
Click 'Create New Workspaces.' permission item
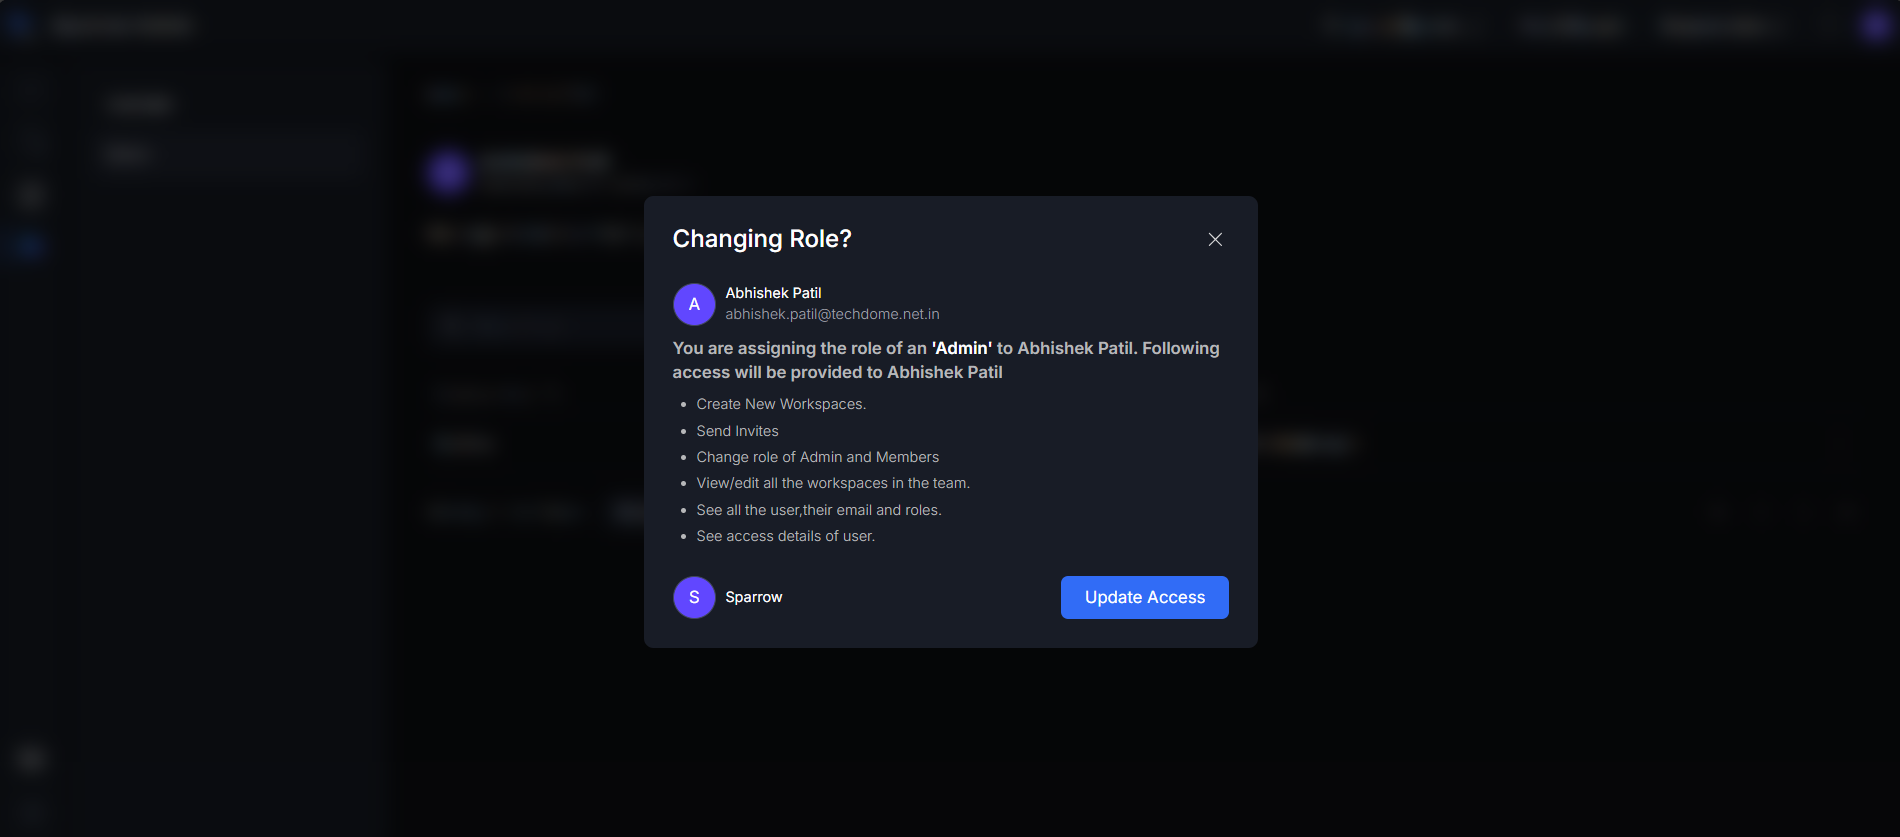click(x=781, y=404)
